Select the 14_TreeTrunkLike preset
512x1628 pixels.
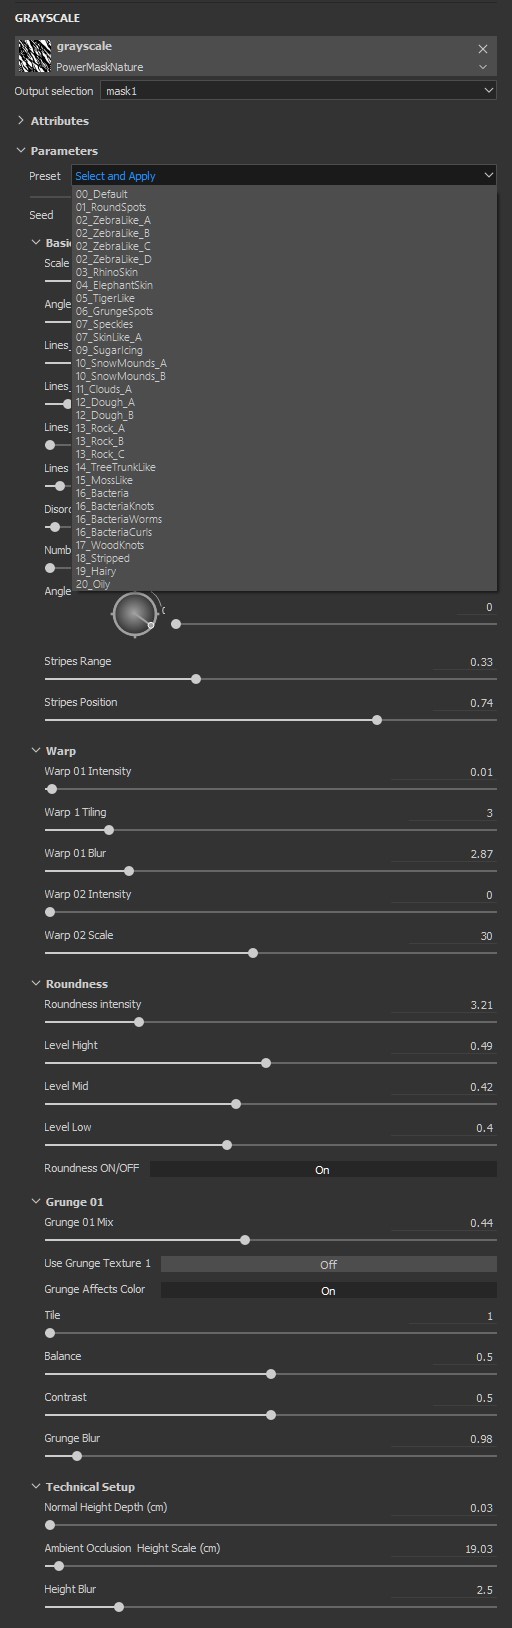[x=115, y=467]
